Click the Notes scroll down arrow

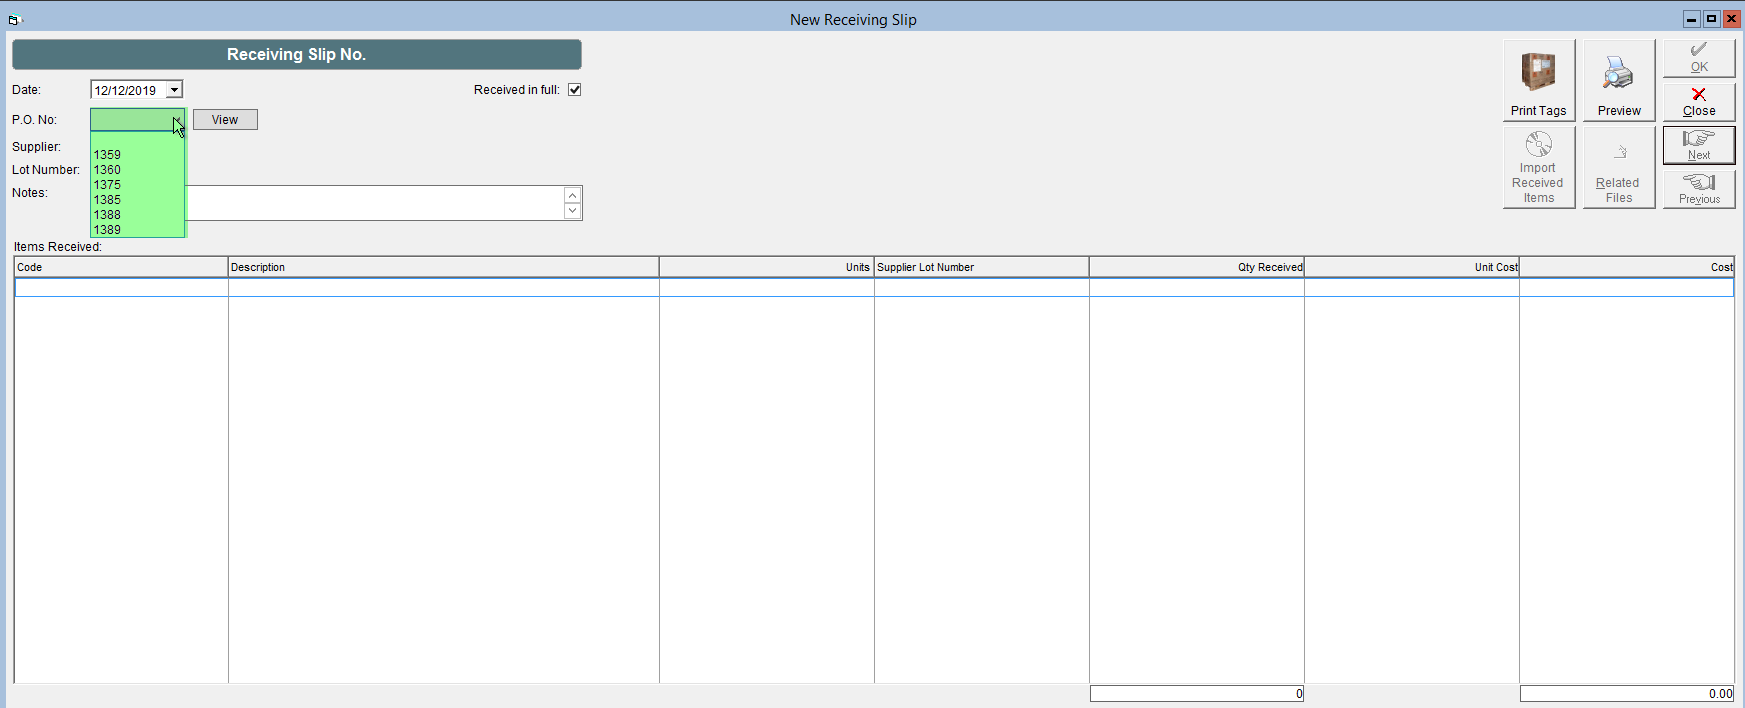(572, 210)
